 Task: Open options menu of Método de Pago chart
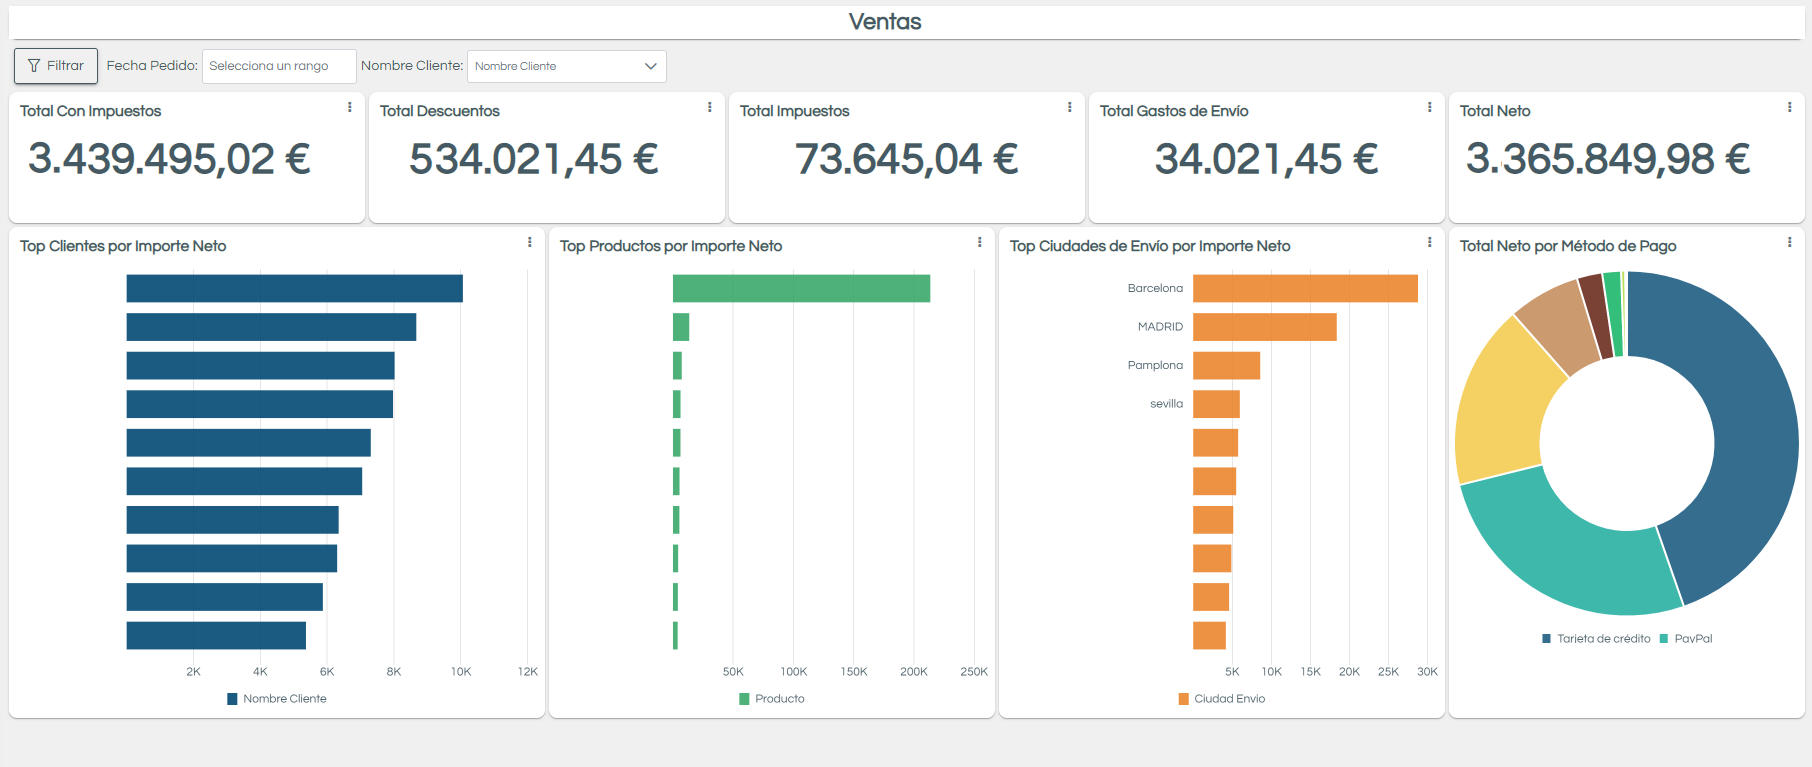[x=1789, y=242]
